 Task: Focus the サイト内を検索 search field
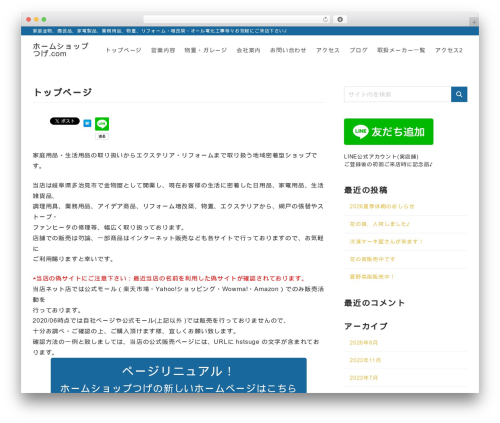(x=397, y=94)
